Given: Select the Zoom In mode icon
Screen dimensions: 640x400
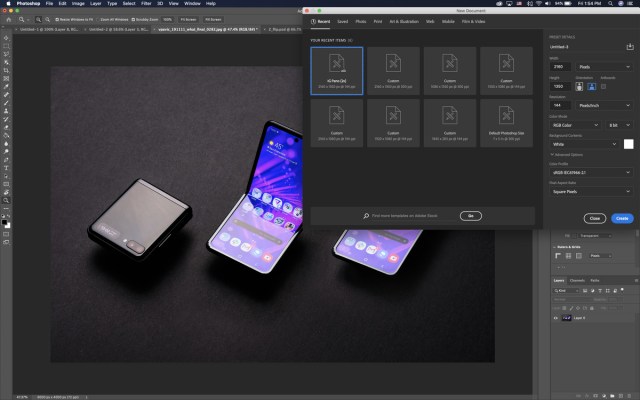Looking at the screenshot, I should pos(38,20).
